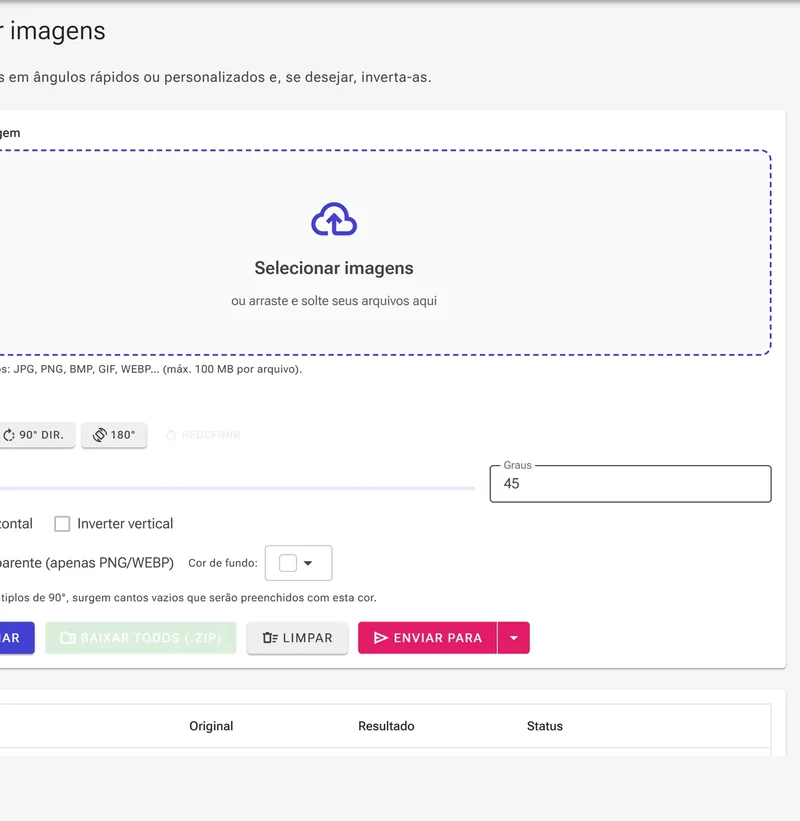
Task: Click the trash icon on LIMPAR
Action: pos(270,638)
